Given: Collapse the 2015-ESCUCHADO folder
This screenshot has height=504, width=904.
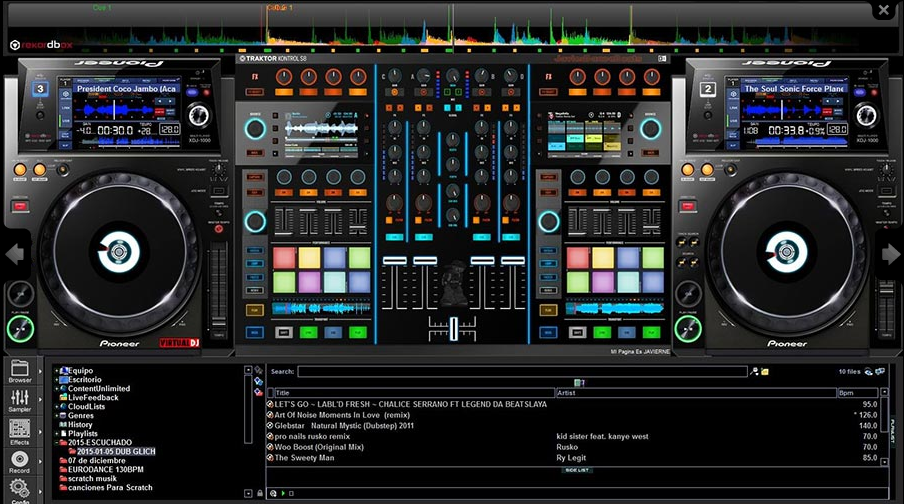Looking at the screenshot, I should click(56, 443).
